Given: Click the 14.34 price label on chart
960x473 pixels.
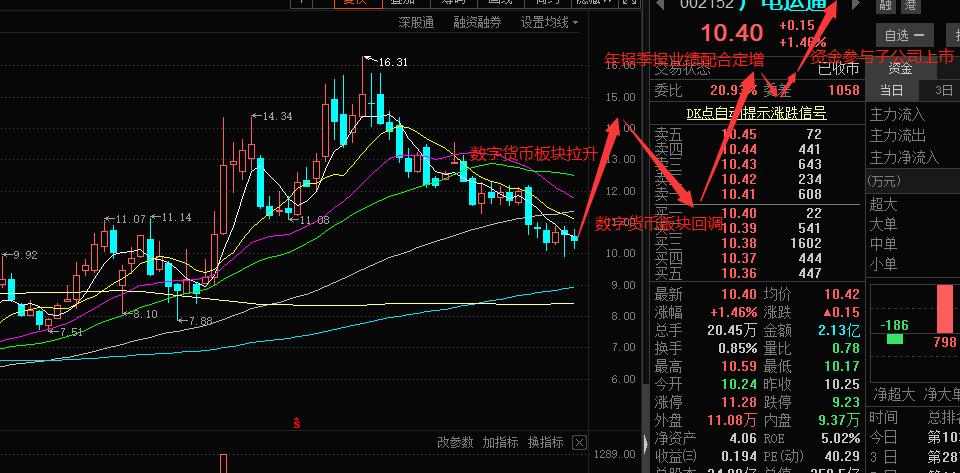Looking at the screenshot, I should click(x=277, y=116).
